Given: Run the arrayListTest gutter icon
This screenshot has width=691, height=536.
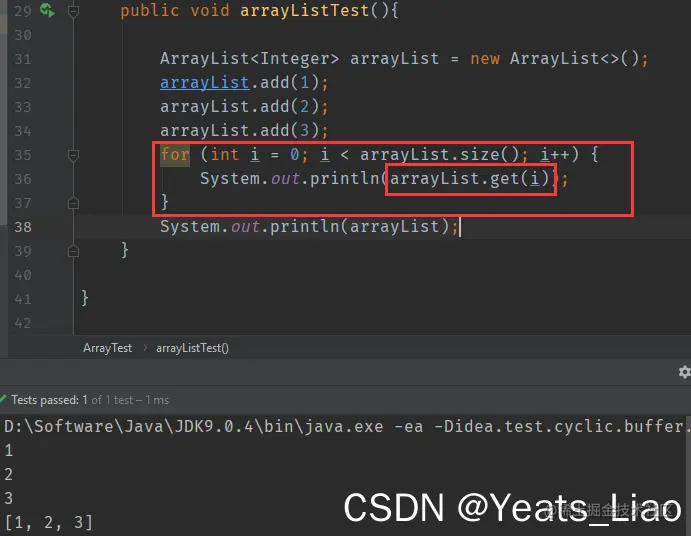Looking at the screenshot, I should (47, 10).
